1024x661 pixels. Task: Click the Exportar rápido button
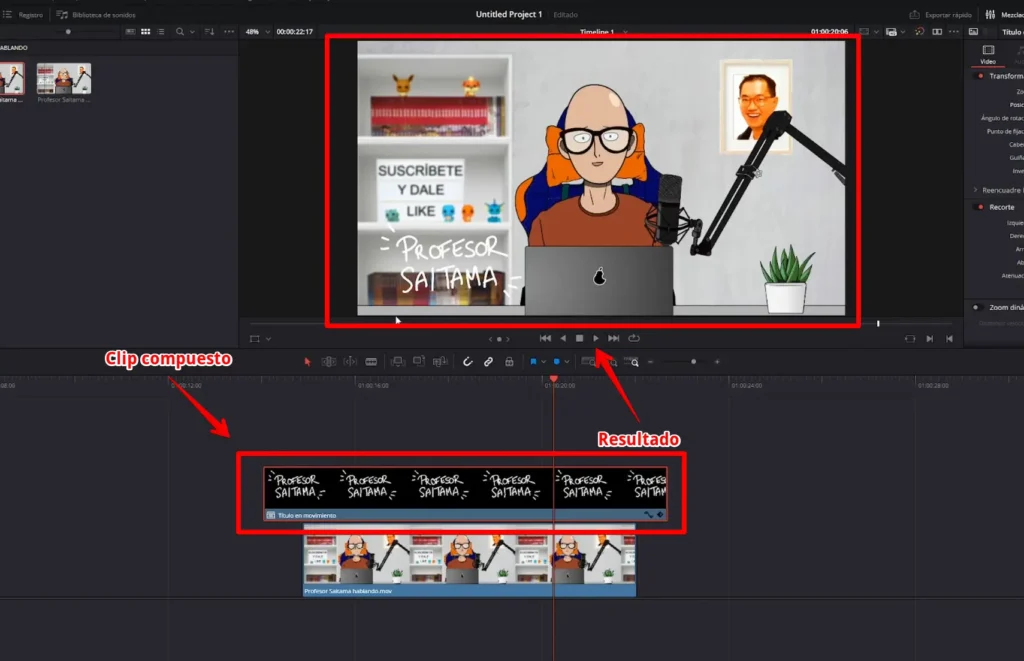pos(938,14)
